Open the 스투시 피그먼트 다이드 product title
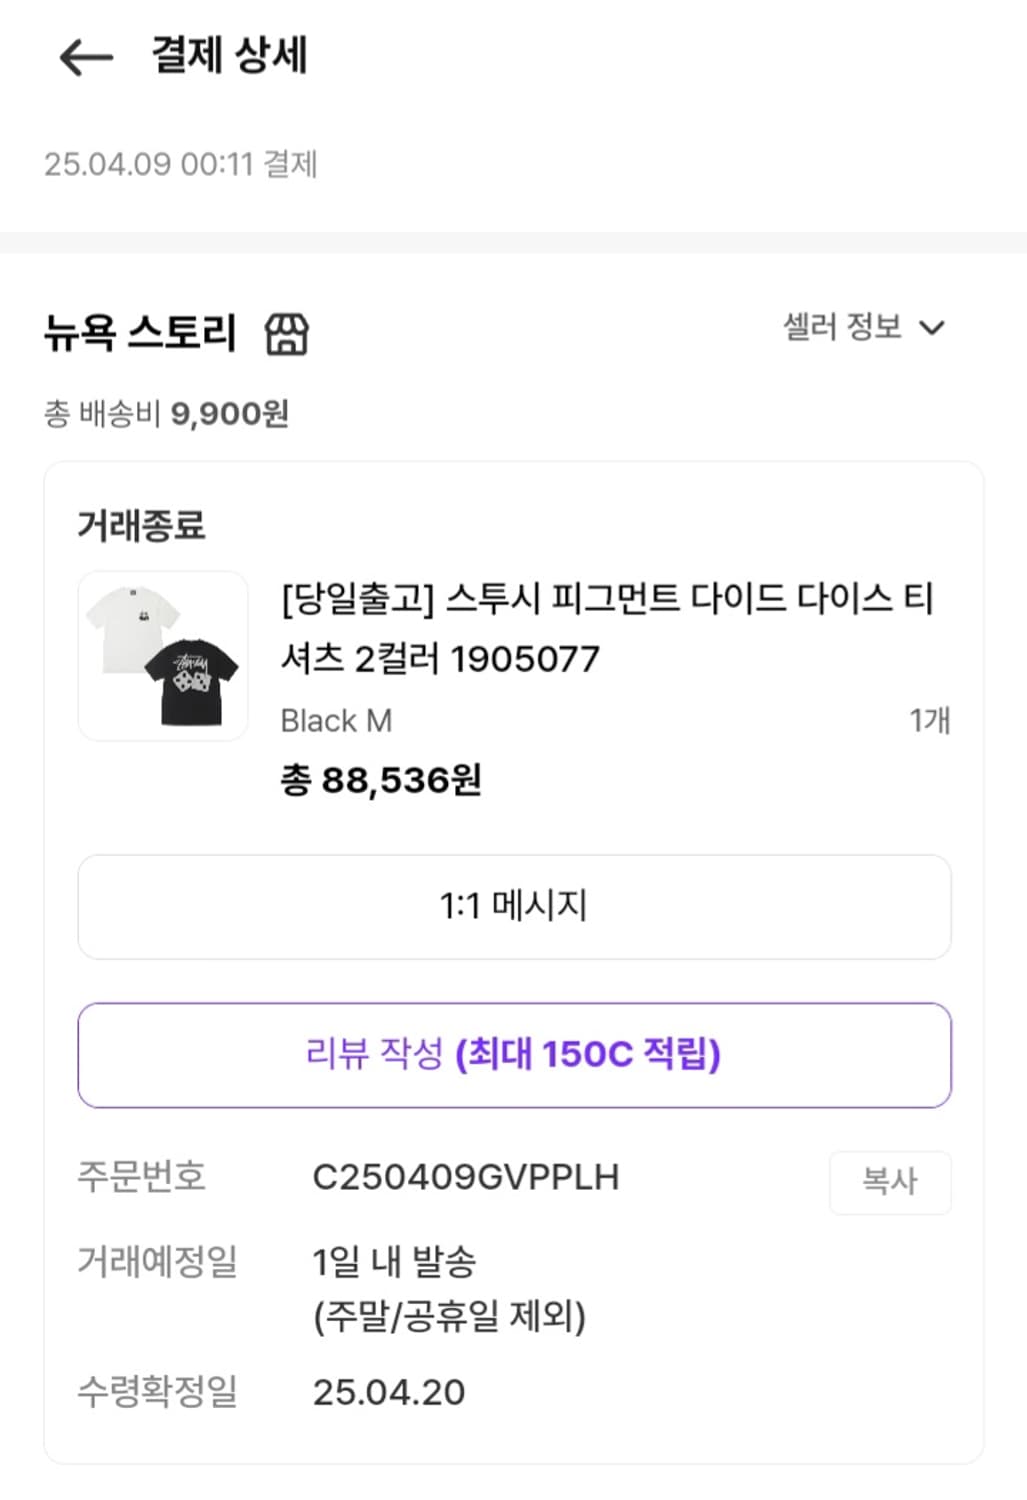 point(606,628)
